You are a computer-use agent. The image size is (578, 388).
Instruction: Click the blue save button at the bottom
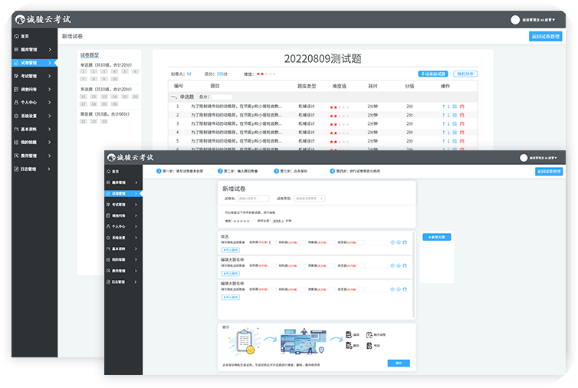pos(398,363)
